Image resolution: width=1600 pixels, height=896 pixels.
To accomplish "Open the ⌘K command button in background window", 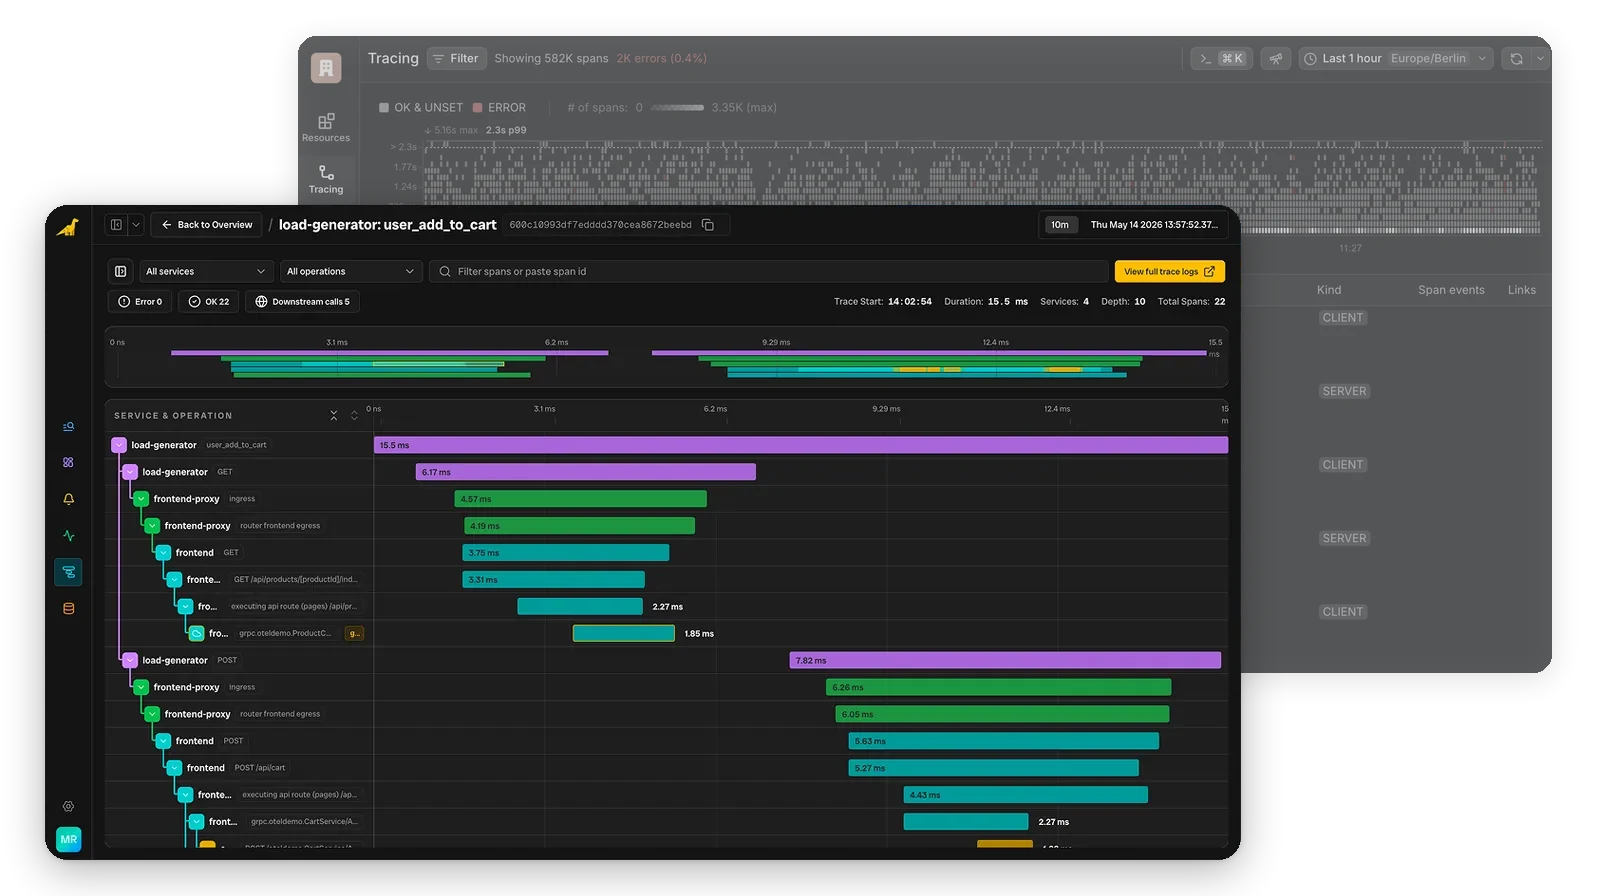I will point(1221,59).
